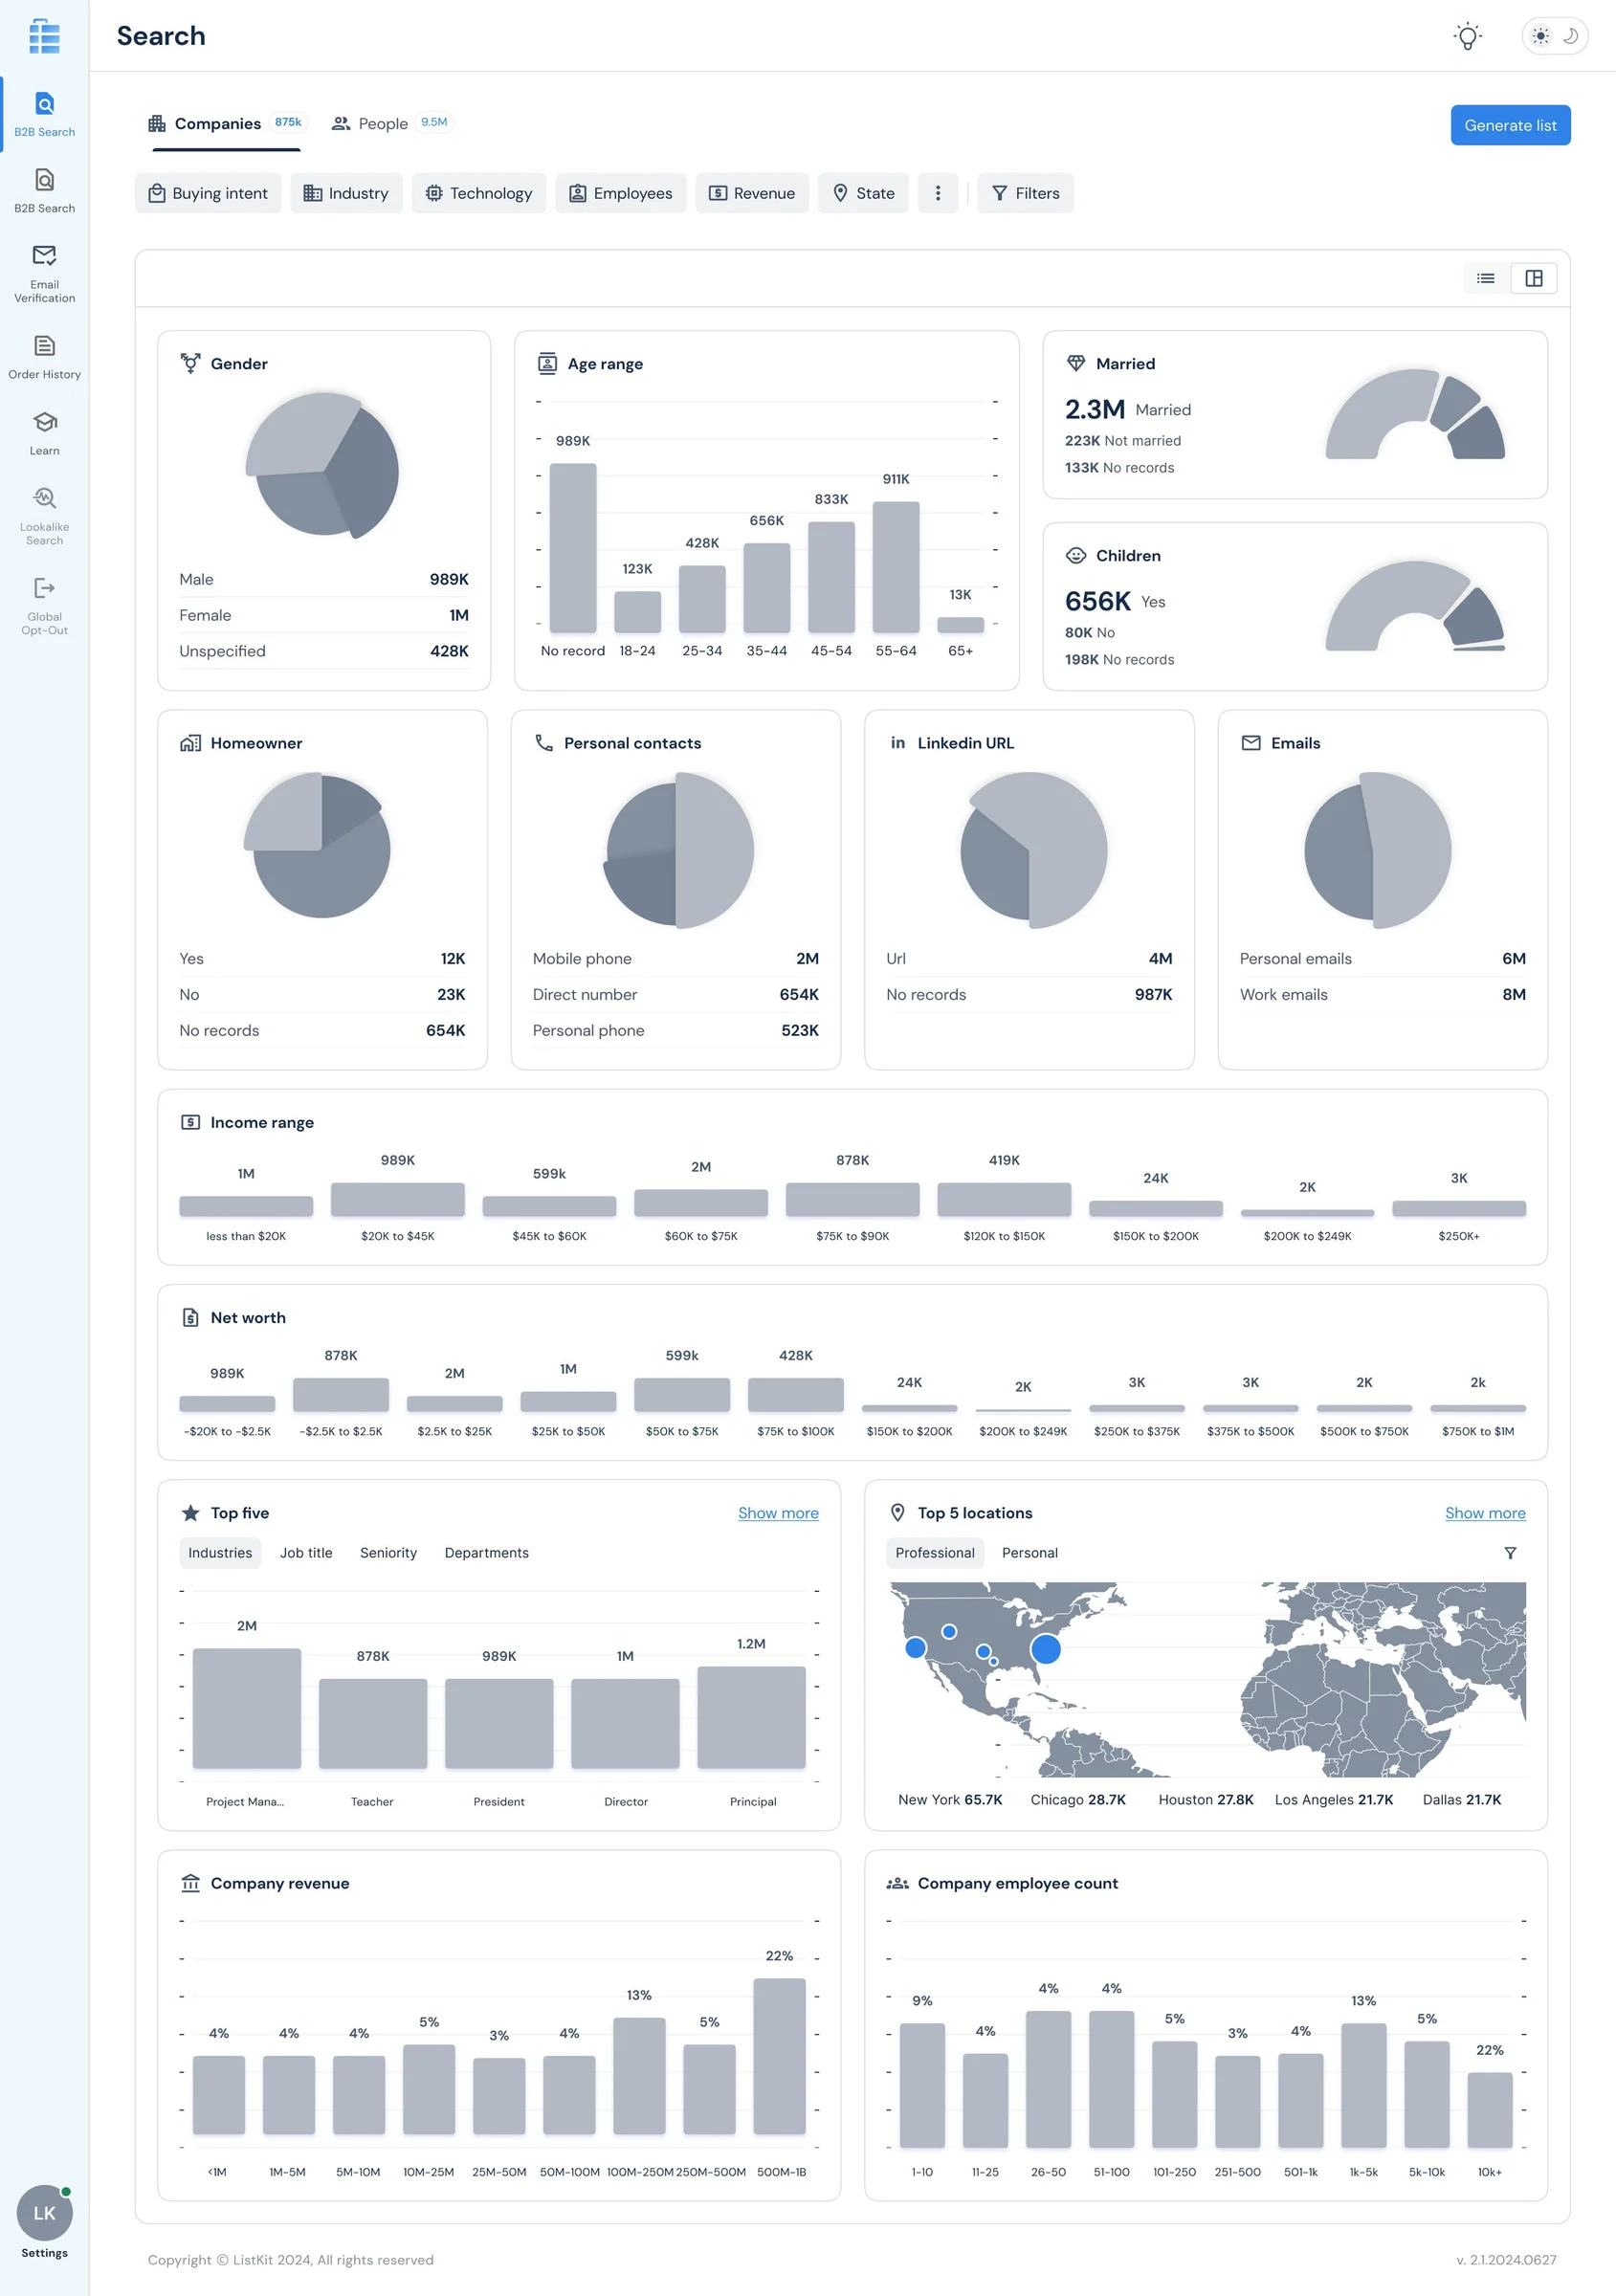Click the large New York map marker
Image resolution: width=1616 pixels, height=2296 pixels.
(1045, 1648)
